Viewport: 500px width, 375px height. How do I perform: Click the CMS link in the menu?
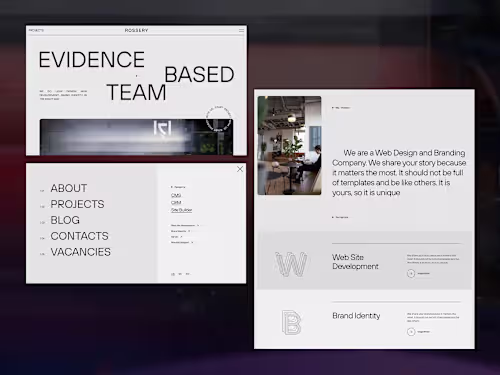pyautogui.click(x=176, y=195)
